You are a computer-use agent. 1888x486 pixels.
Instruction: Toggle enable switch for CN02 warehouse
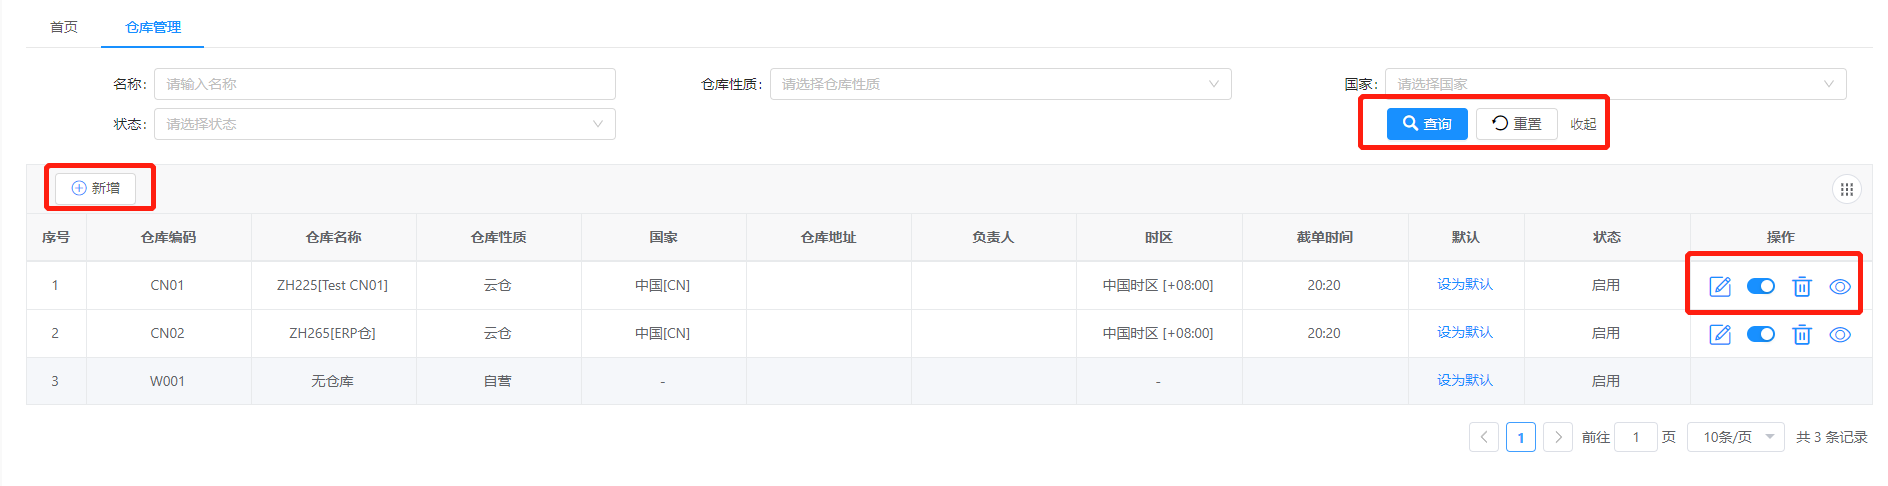tap(1760, 334)
